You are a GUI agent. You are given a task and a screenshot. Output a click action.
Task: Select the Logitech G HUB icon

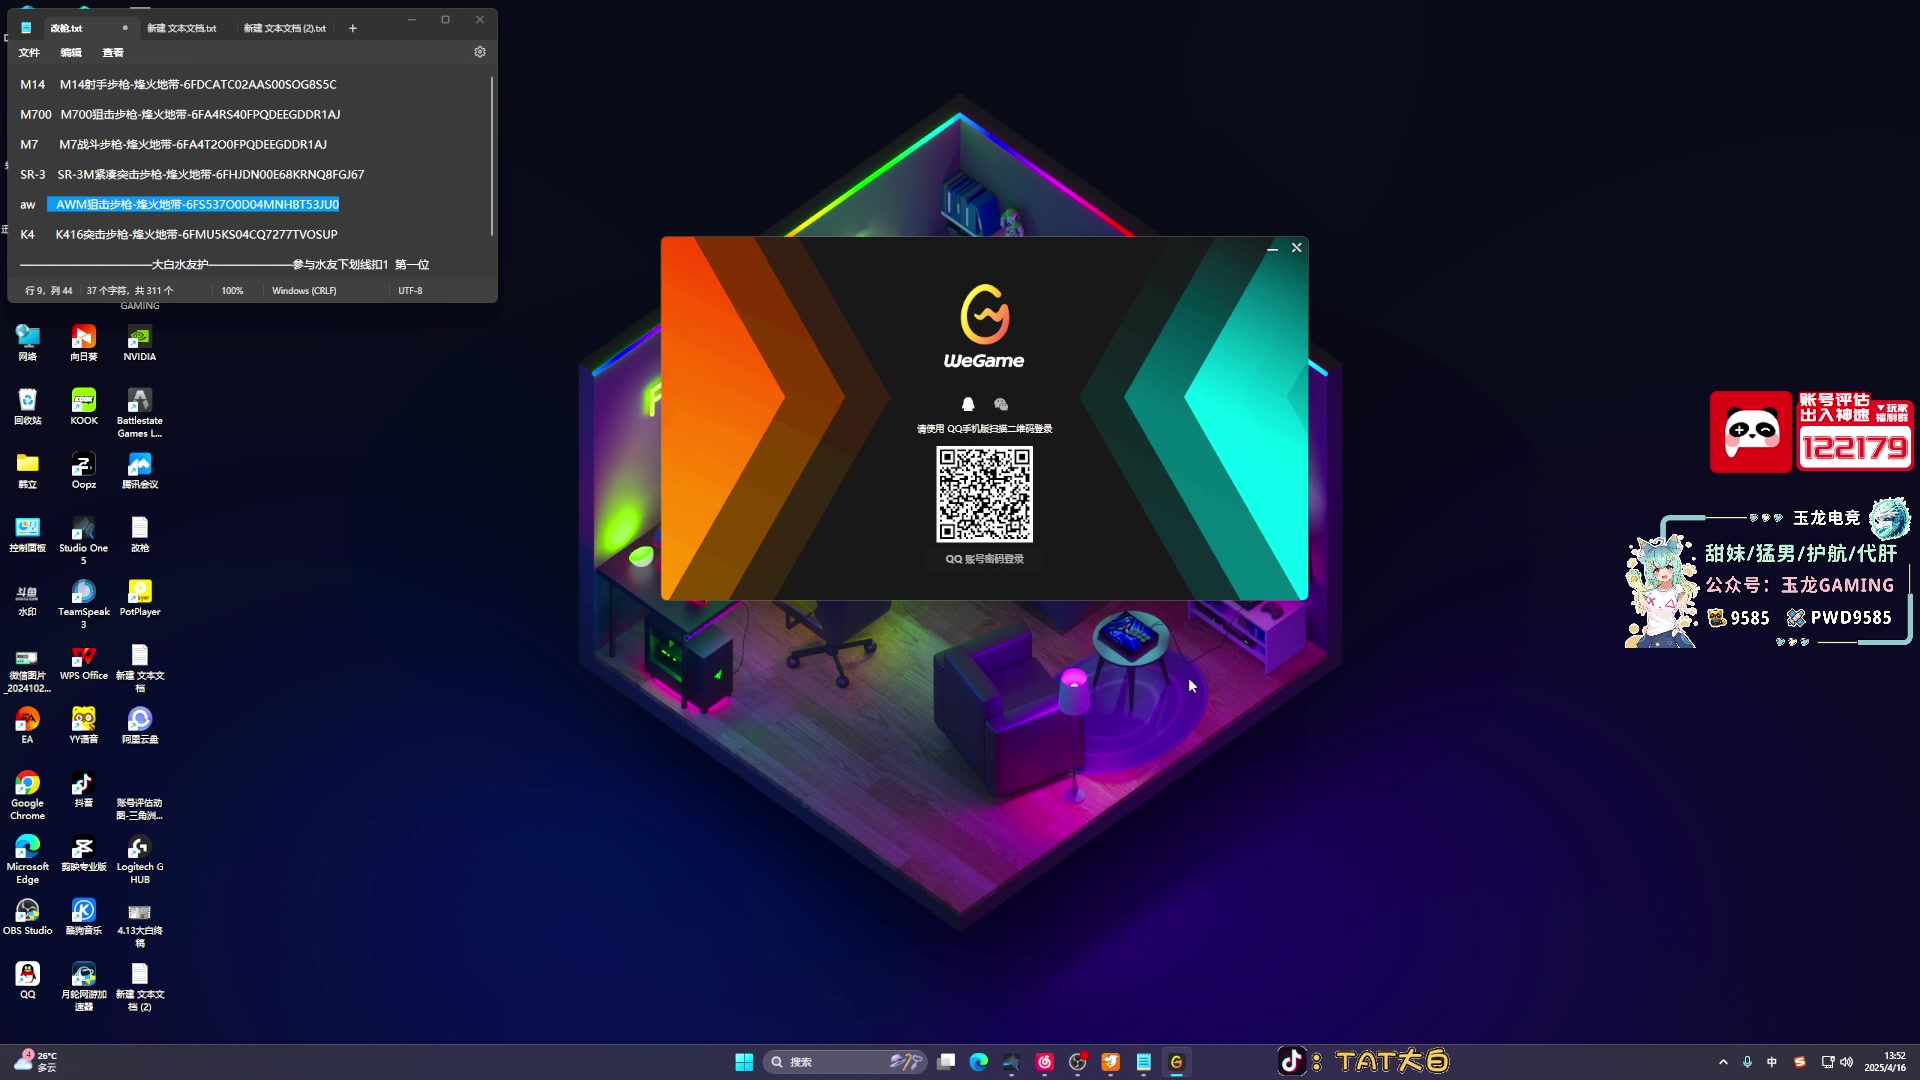click(x=140, y=860)
